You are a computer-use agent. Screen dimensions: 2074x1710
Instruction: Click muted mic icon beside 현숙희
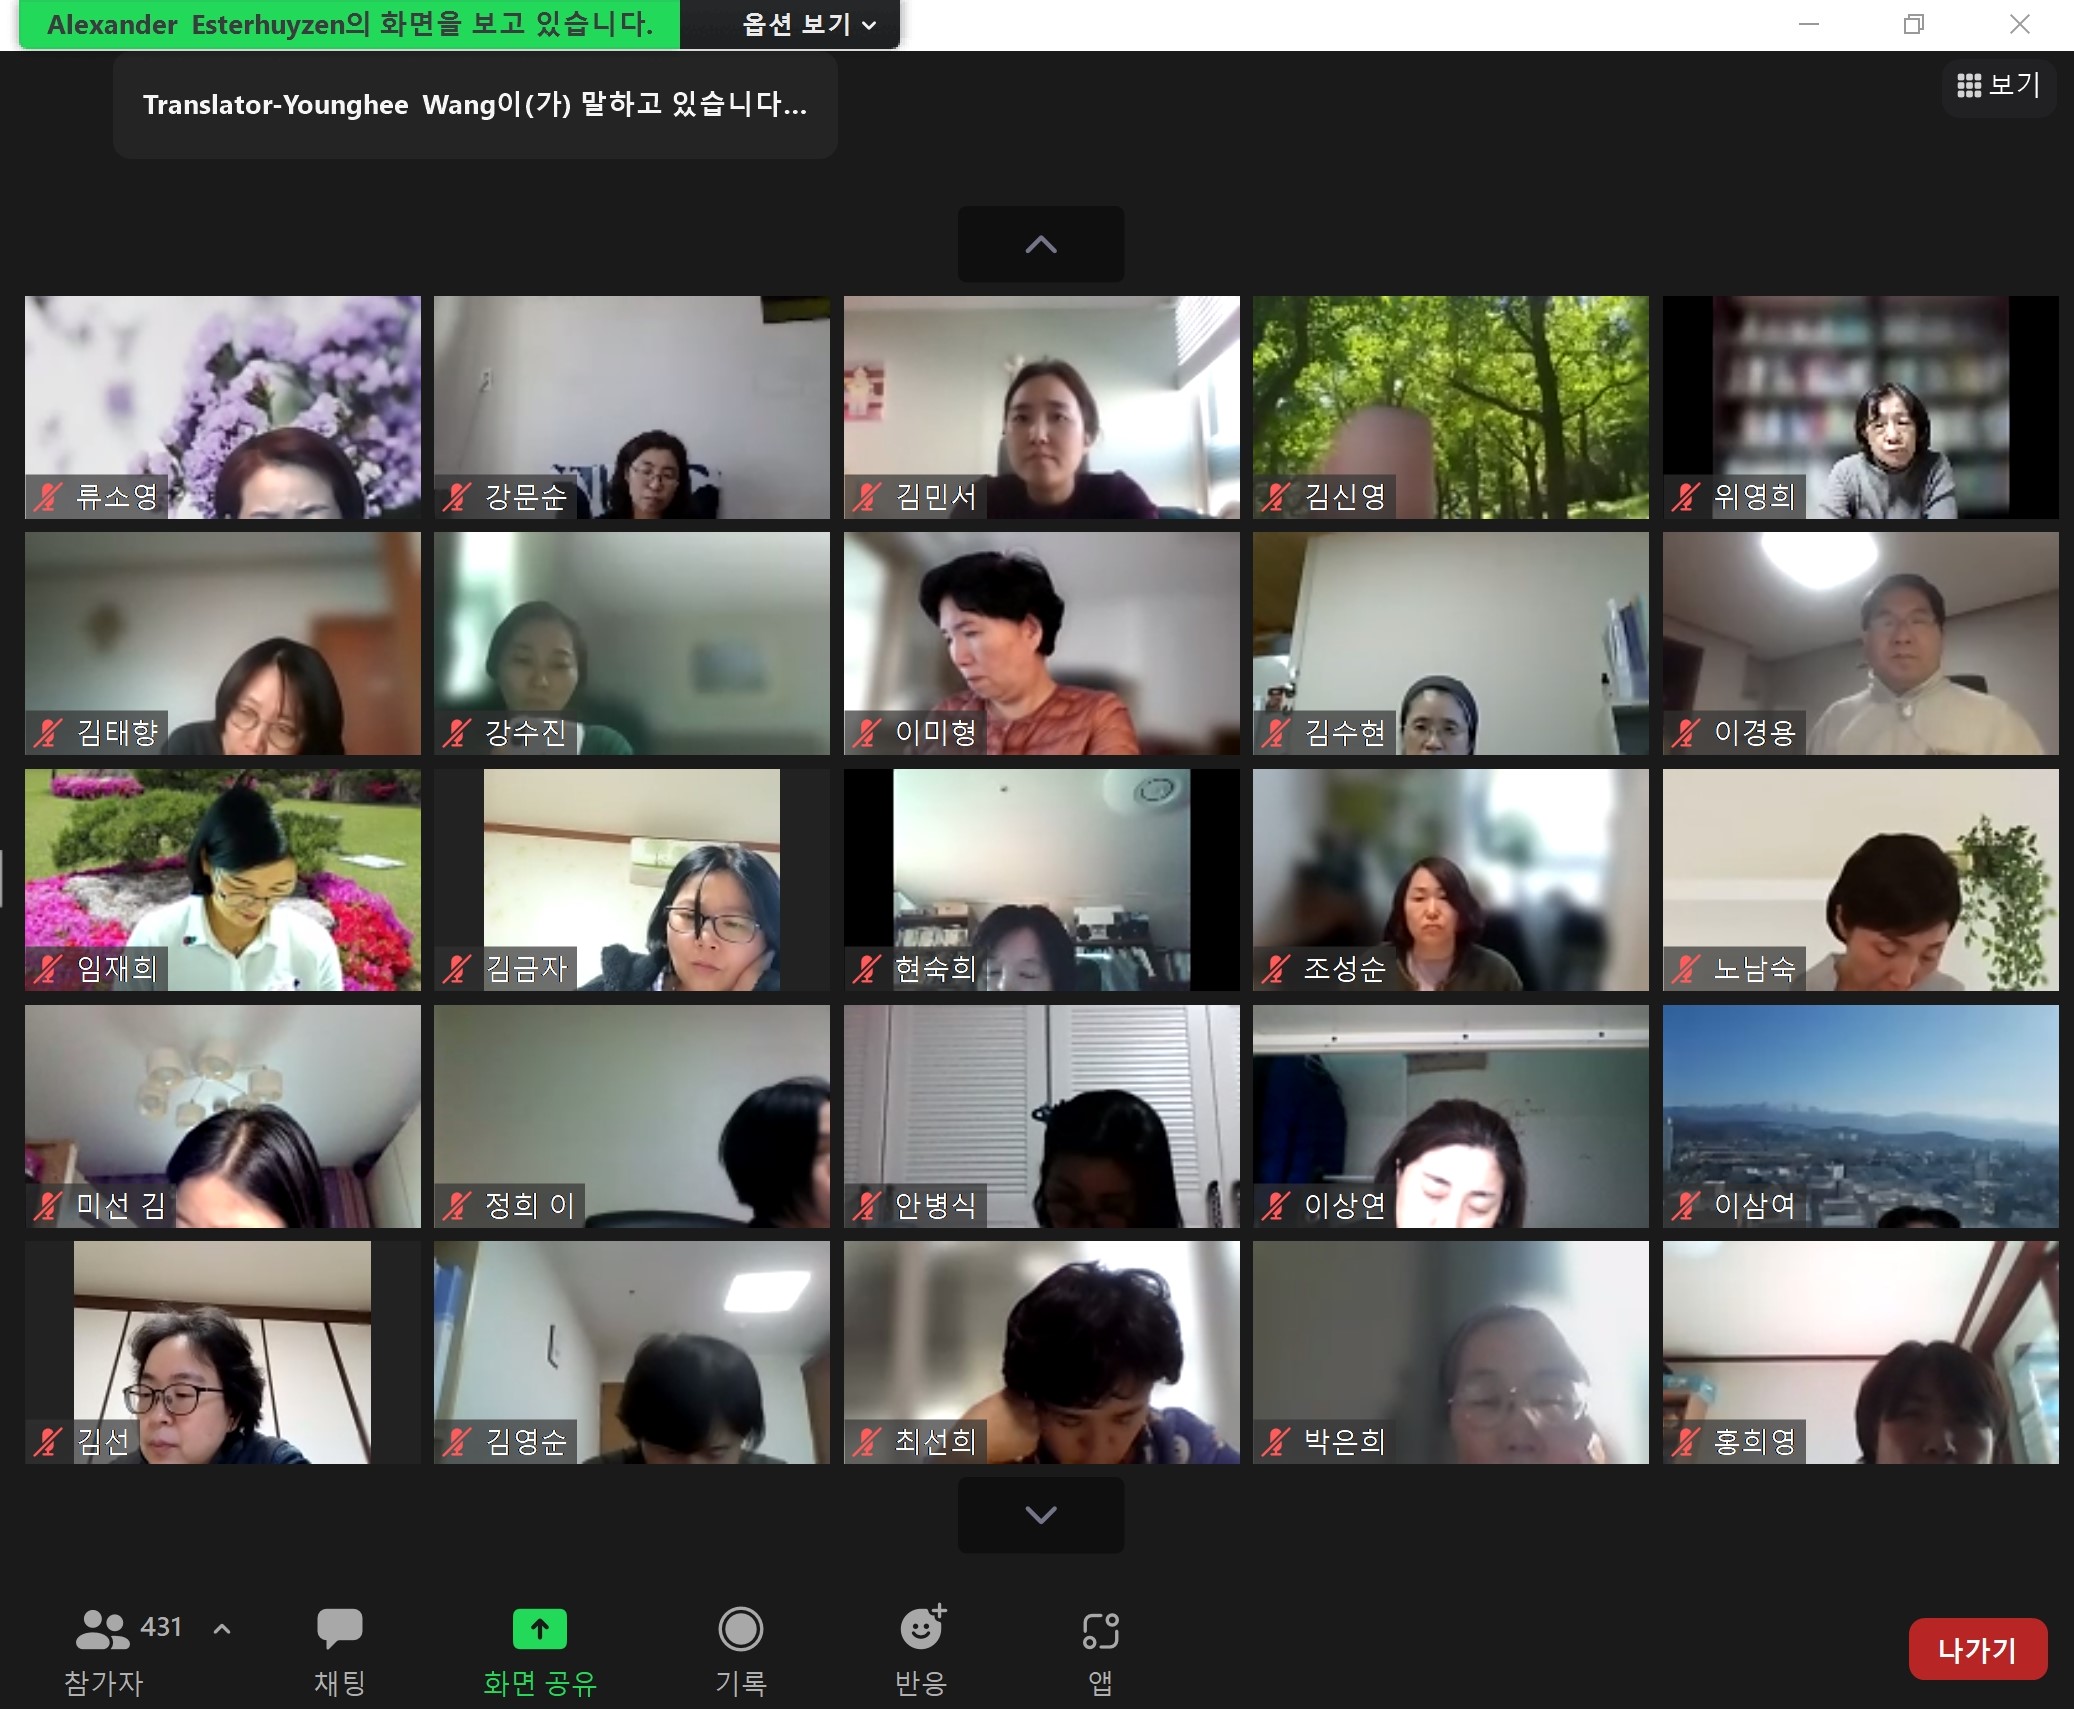click(867, 969)
